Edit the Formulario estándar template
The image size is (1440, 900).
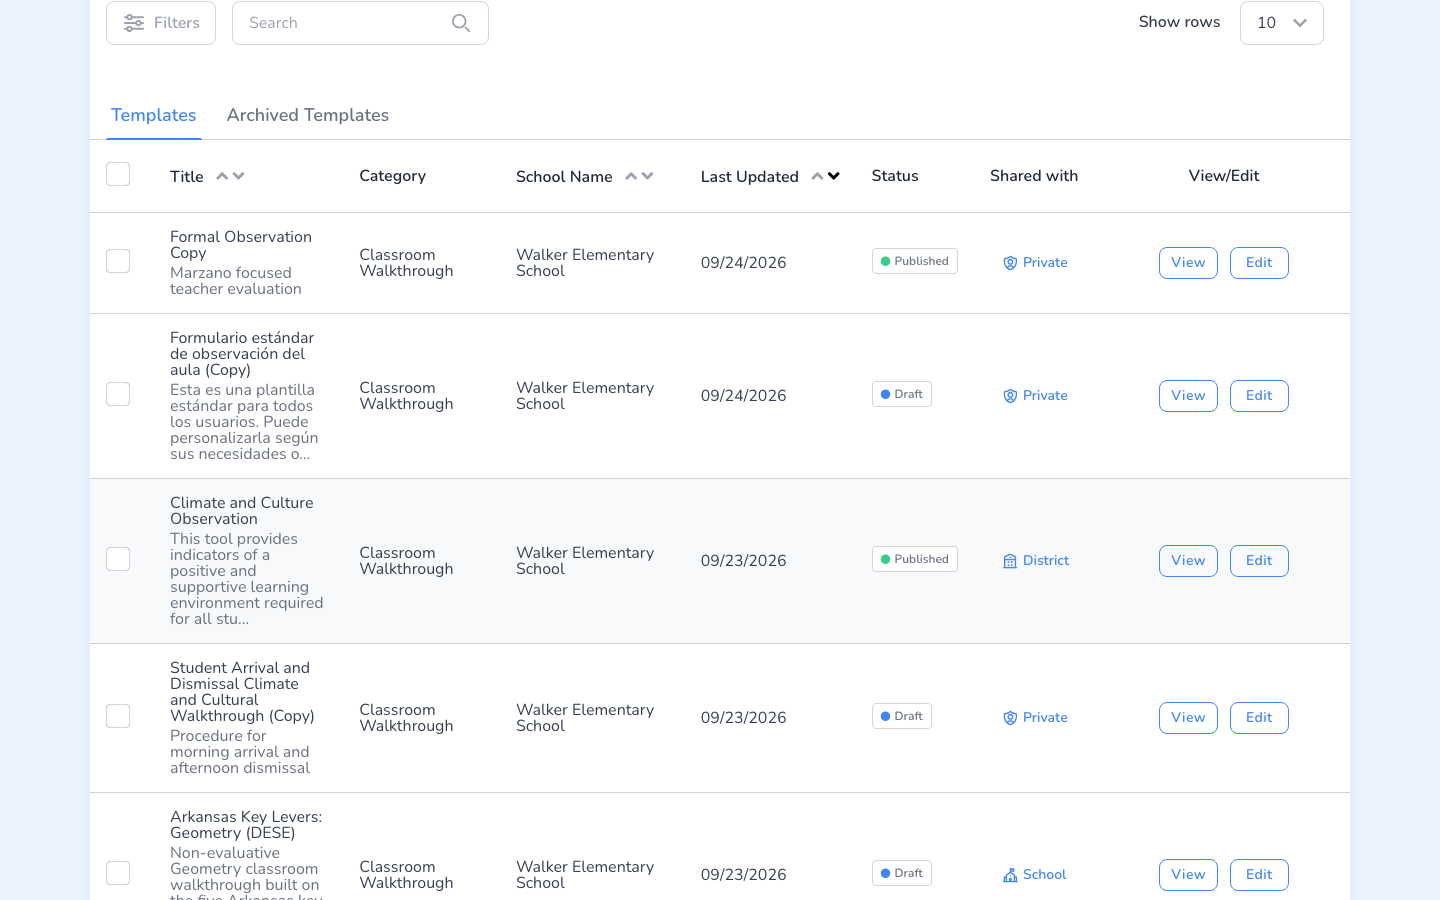coord(1259,396)
